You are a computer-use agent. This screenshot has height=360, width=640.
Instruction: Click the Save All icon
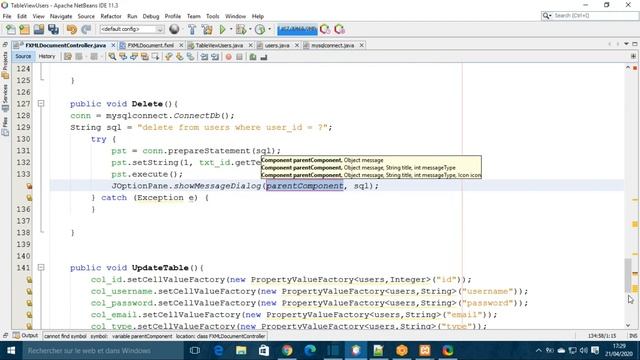(x=53, y=29)
